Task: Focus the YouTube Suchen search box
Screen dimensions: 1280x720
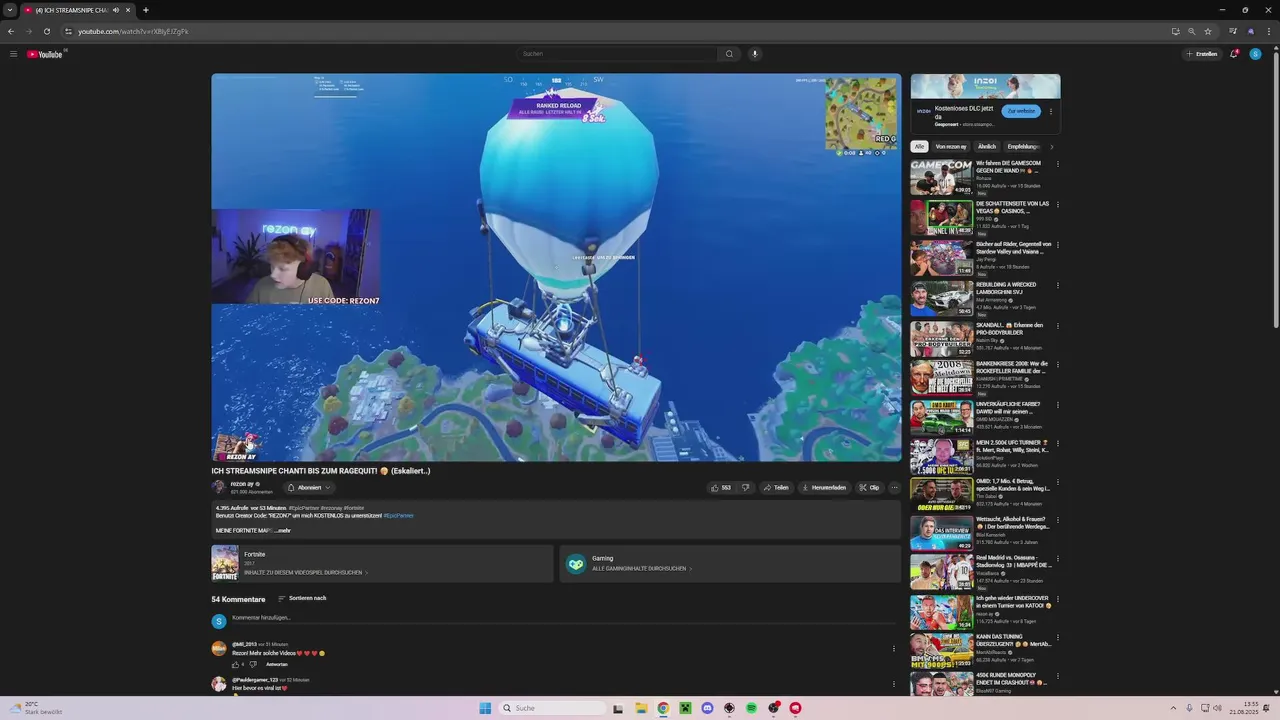Action: point(617,54)
